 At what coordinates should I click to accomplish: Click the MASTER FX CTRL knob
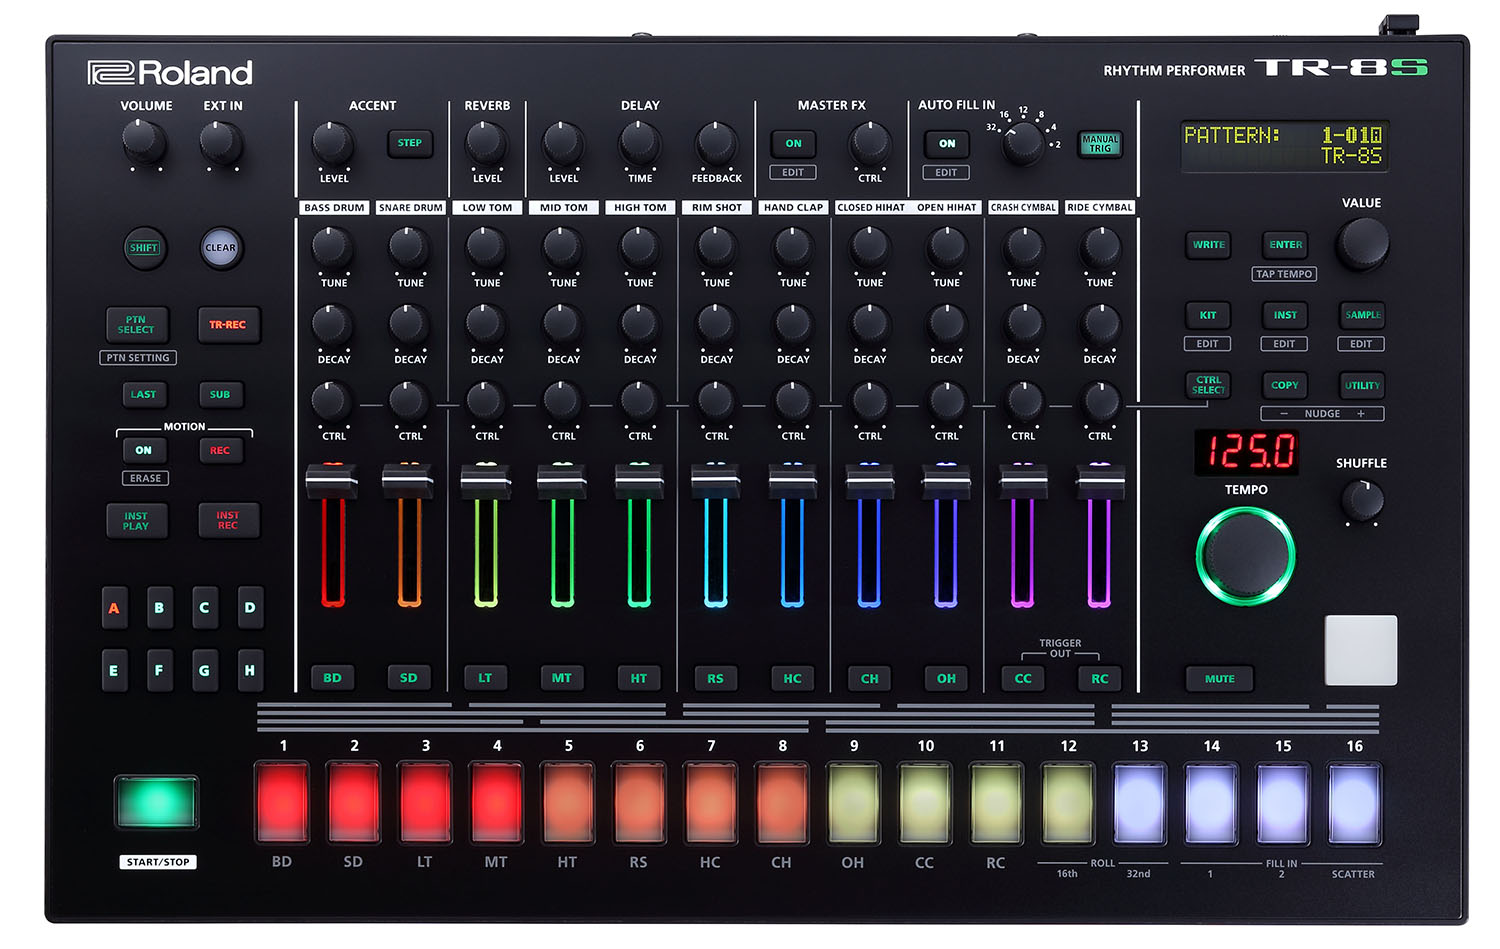870,144
